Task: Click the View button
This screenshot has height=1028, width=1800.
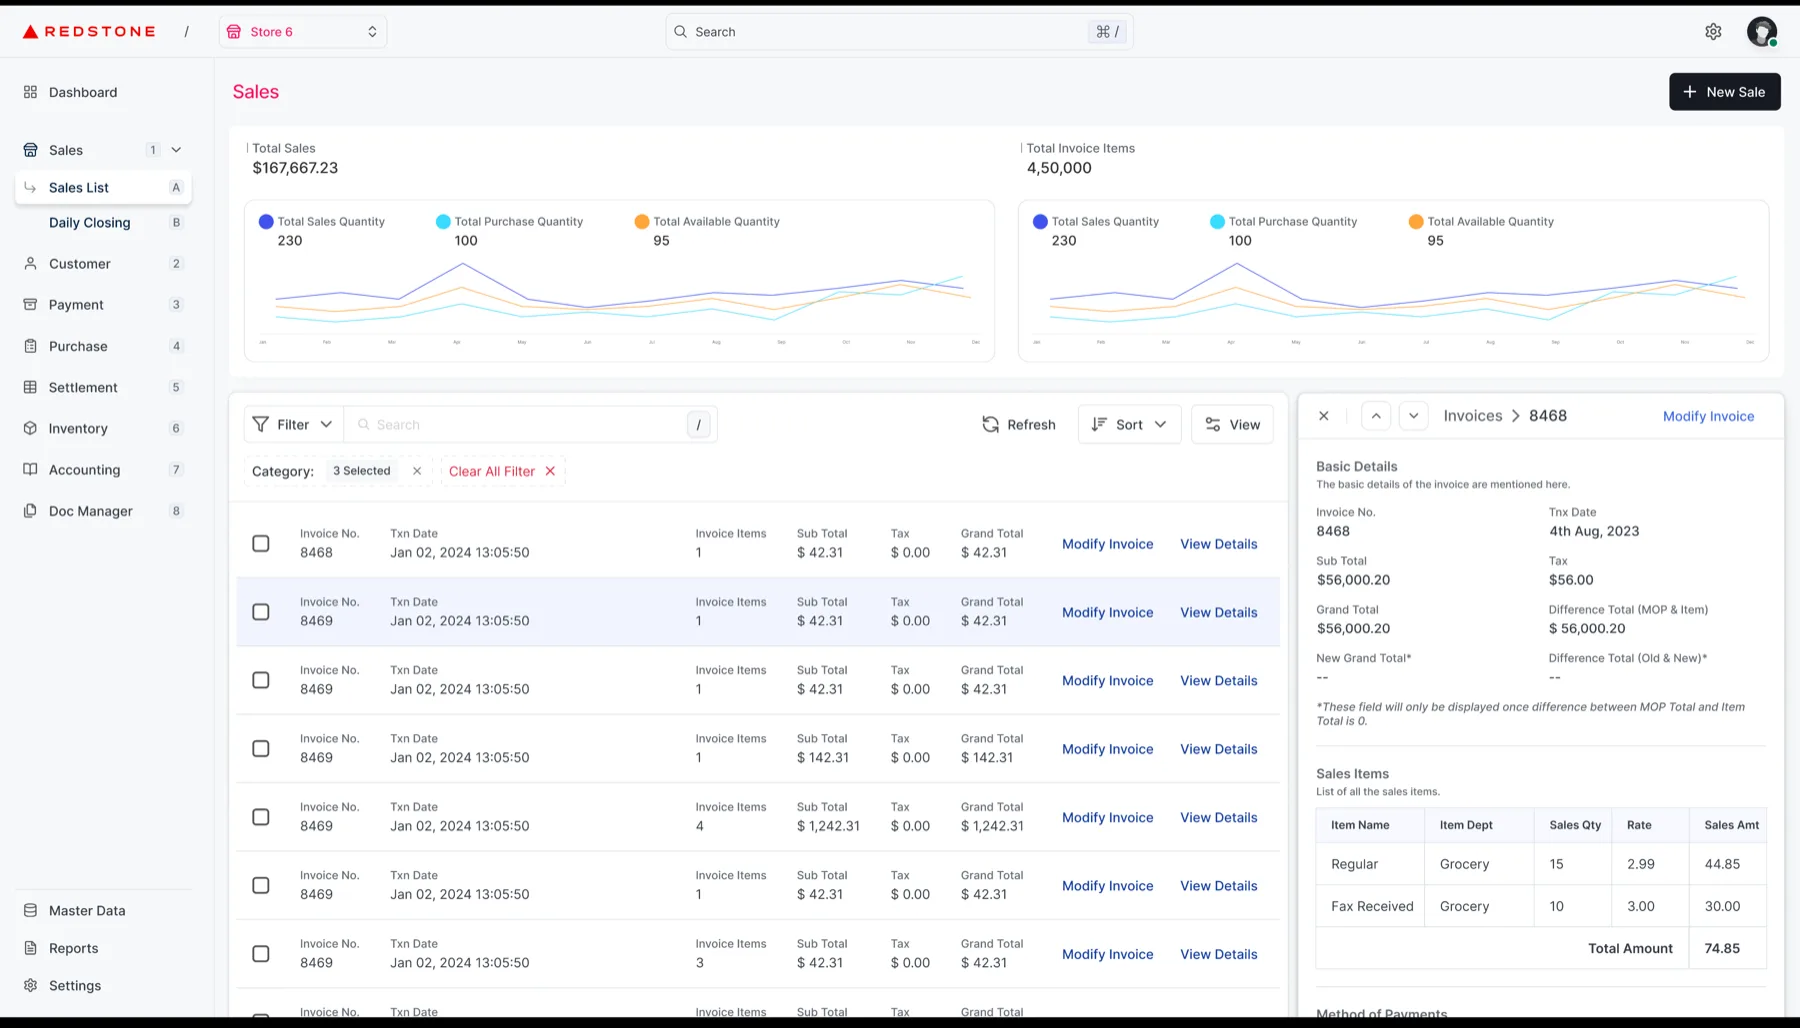Action: pyautogui.click(x=1232, y=425)
